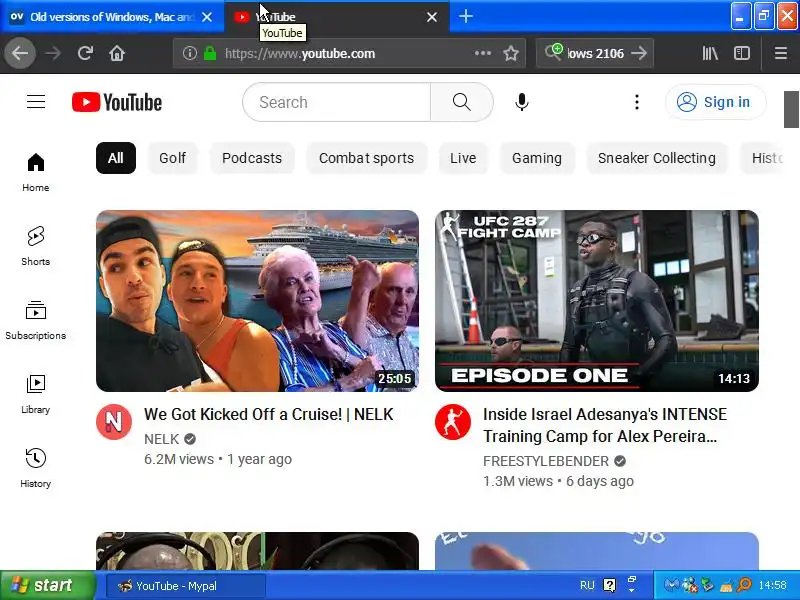Open page actions three-dot menu in address bar

pyautogui.click(x=483, y=53)
